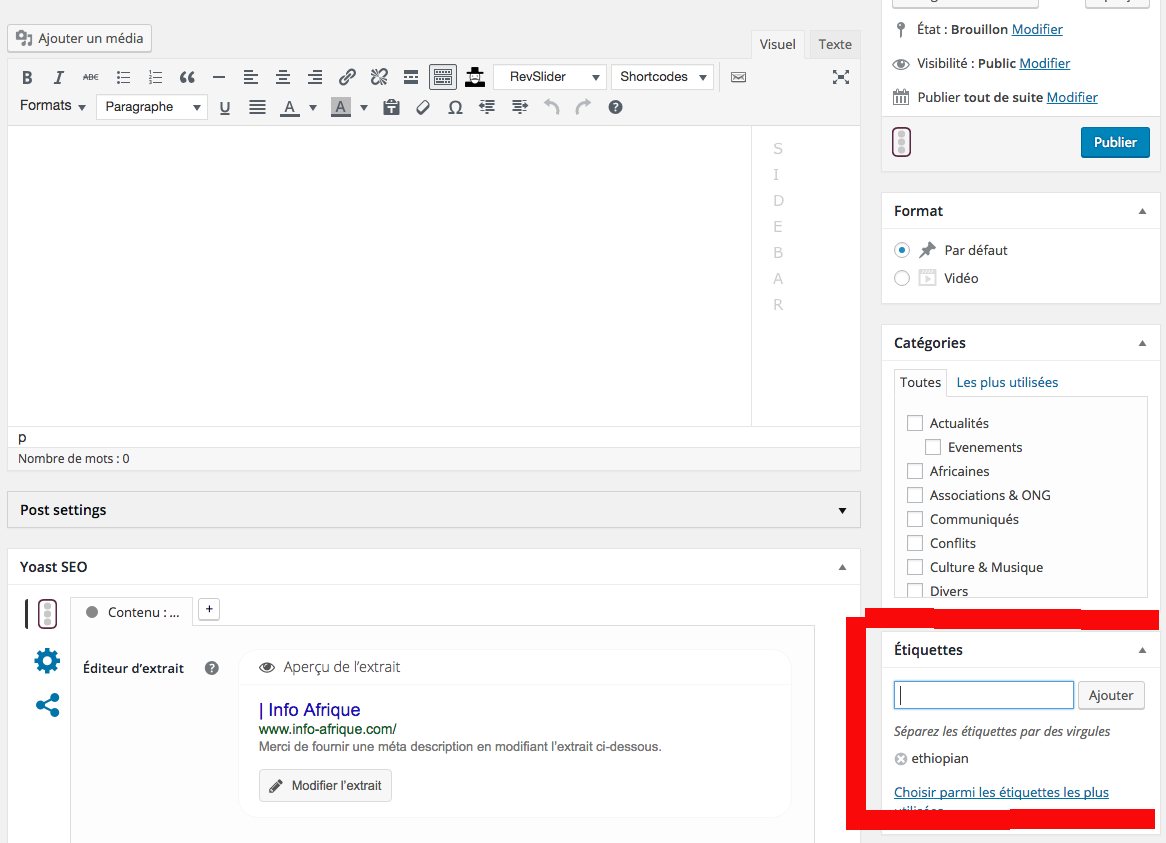Check the Actualités category
Image resolution: width=1166 pixels, height=843 pixels.
coord(915,423)
